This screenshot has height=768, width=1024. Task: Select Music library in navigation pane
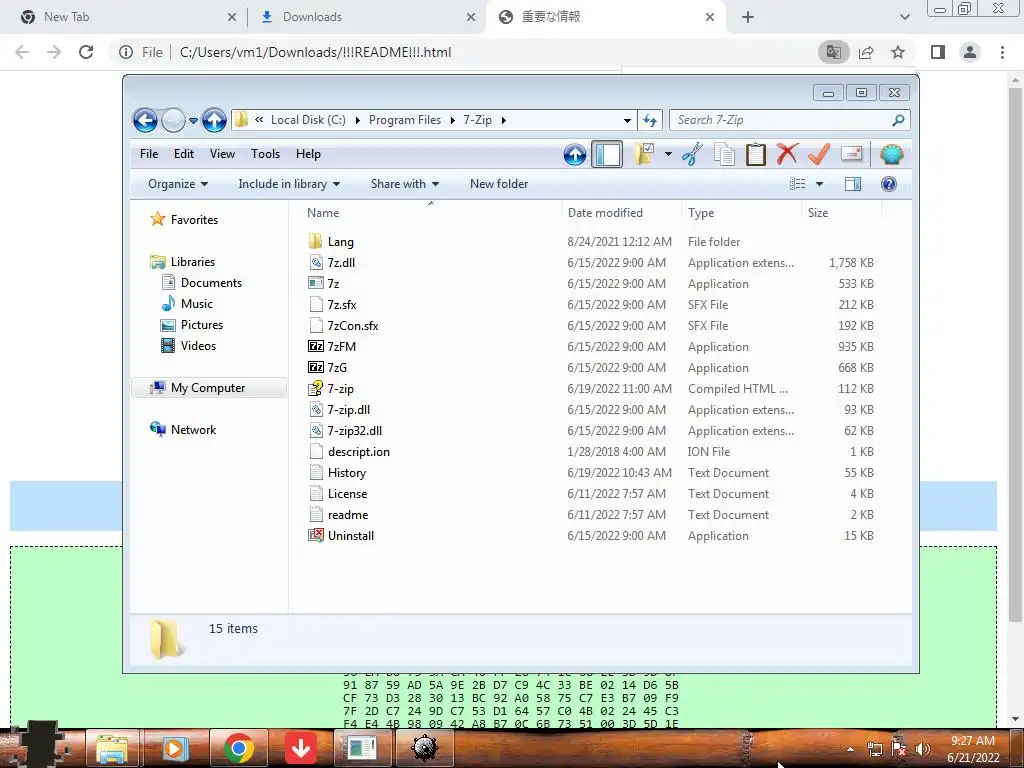click(x=197, y=304)
